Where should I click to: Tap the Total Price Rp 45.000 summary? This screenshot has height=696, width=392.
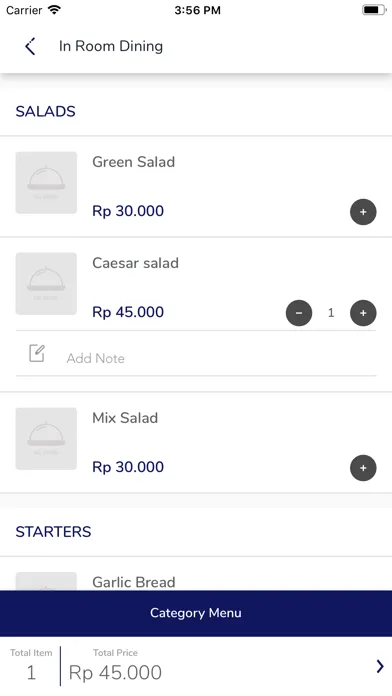(x=115, y=666)
